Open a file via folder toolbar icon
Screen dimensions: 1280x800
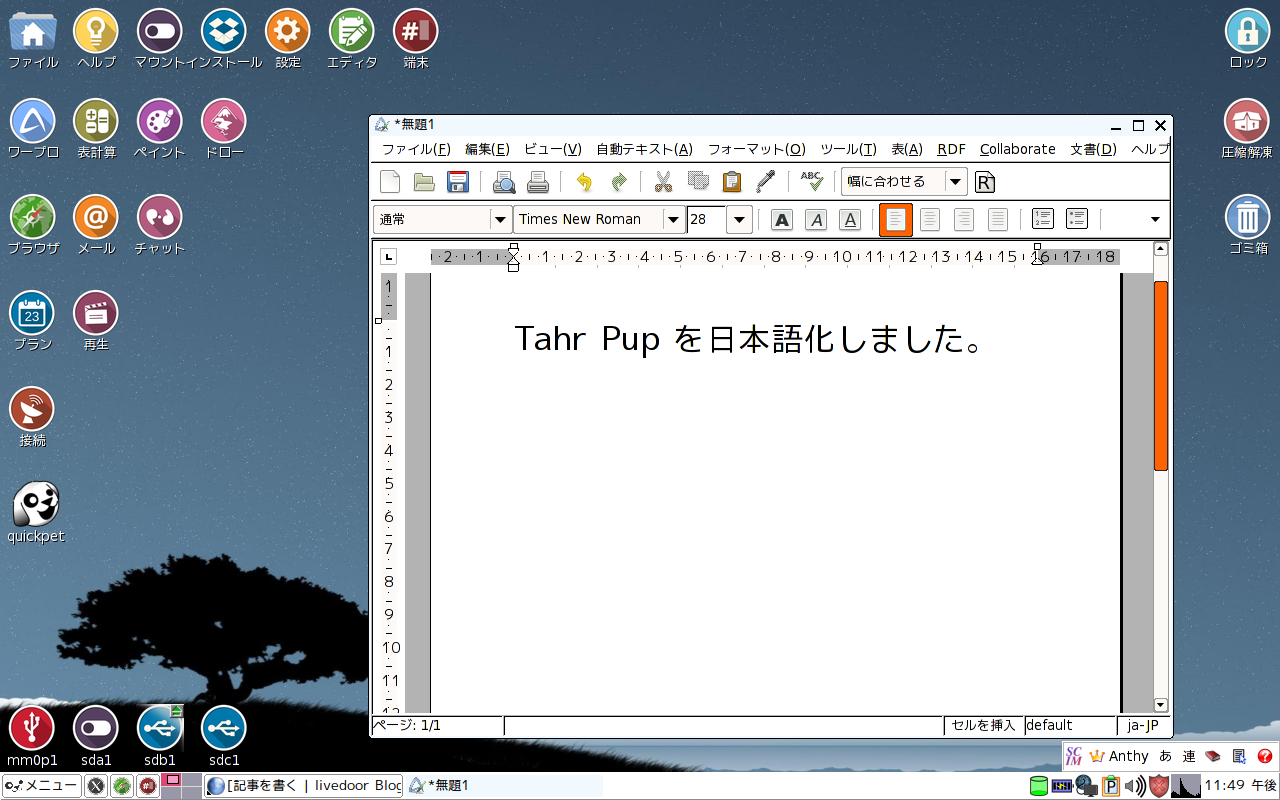424,182
